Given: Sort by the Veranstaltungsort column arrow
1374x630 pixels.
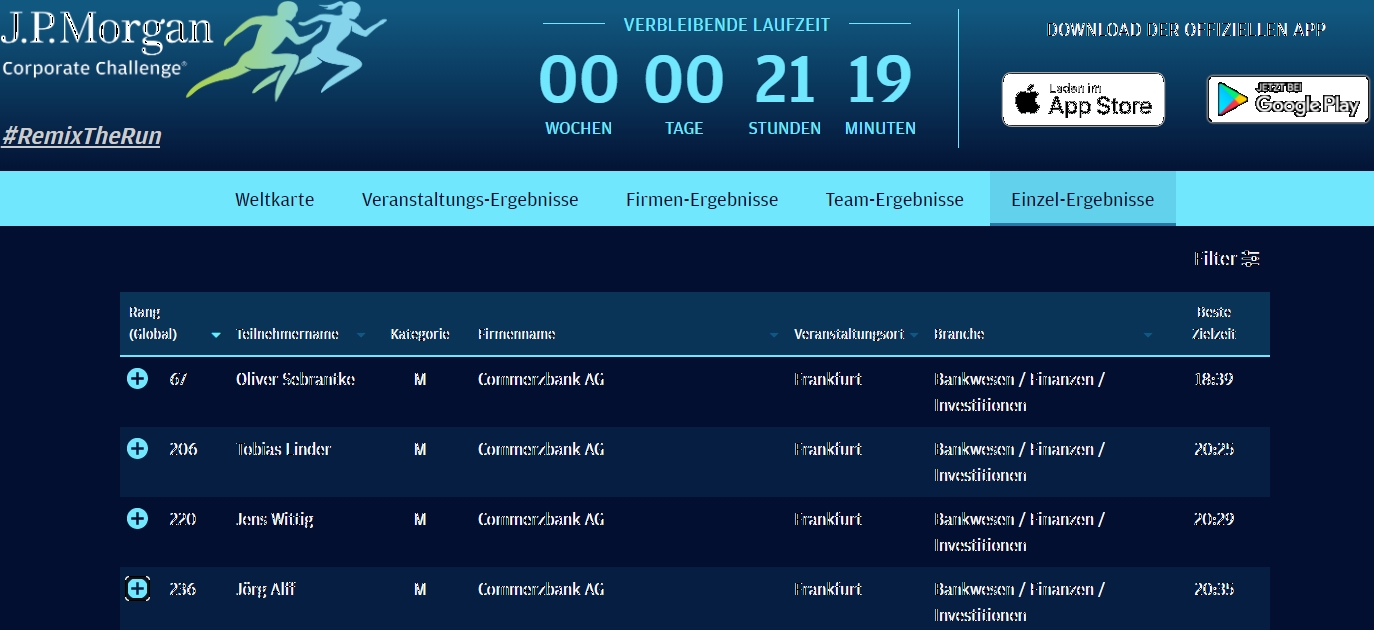Looking at the screenshot, I should pyautogui.click(x=914, y=335).
